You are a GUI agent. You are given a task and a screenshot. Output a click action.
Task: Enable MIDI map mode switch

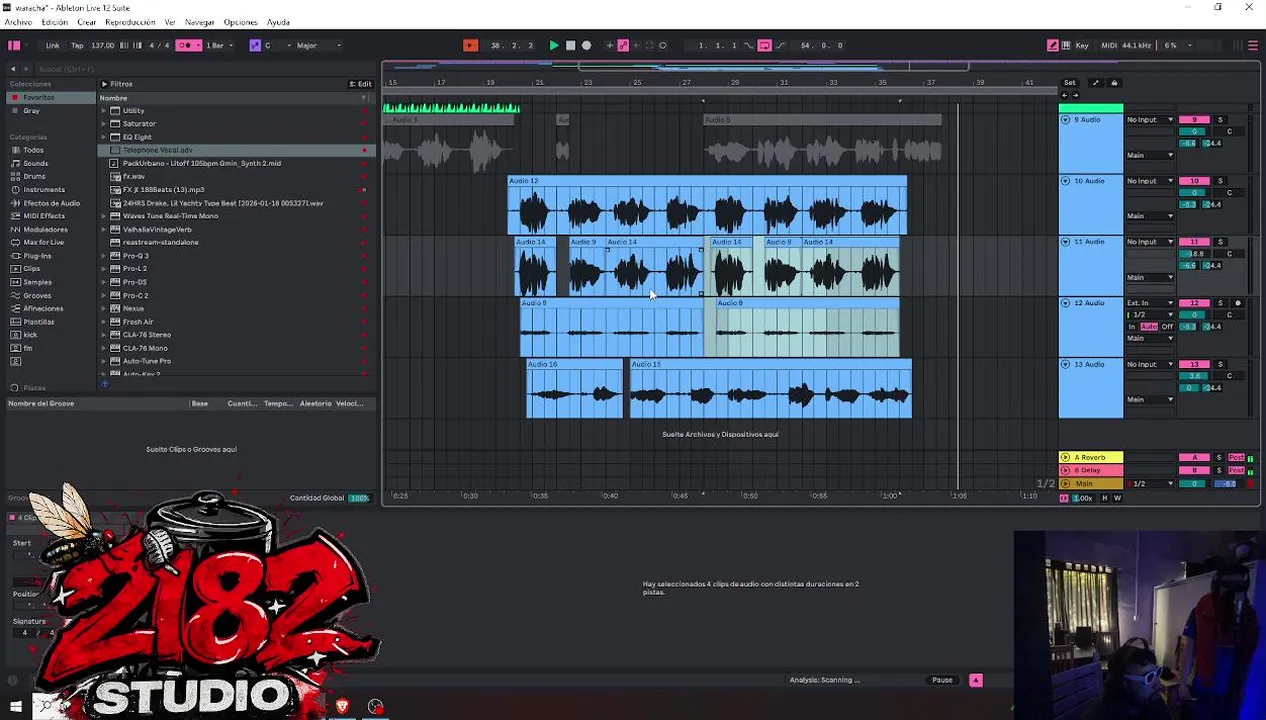point(1109,45)
